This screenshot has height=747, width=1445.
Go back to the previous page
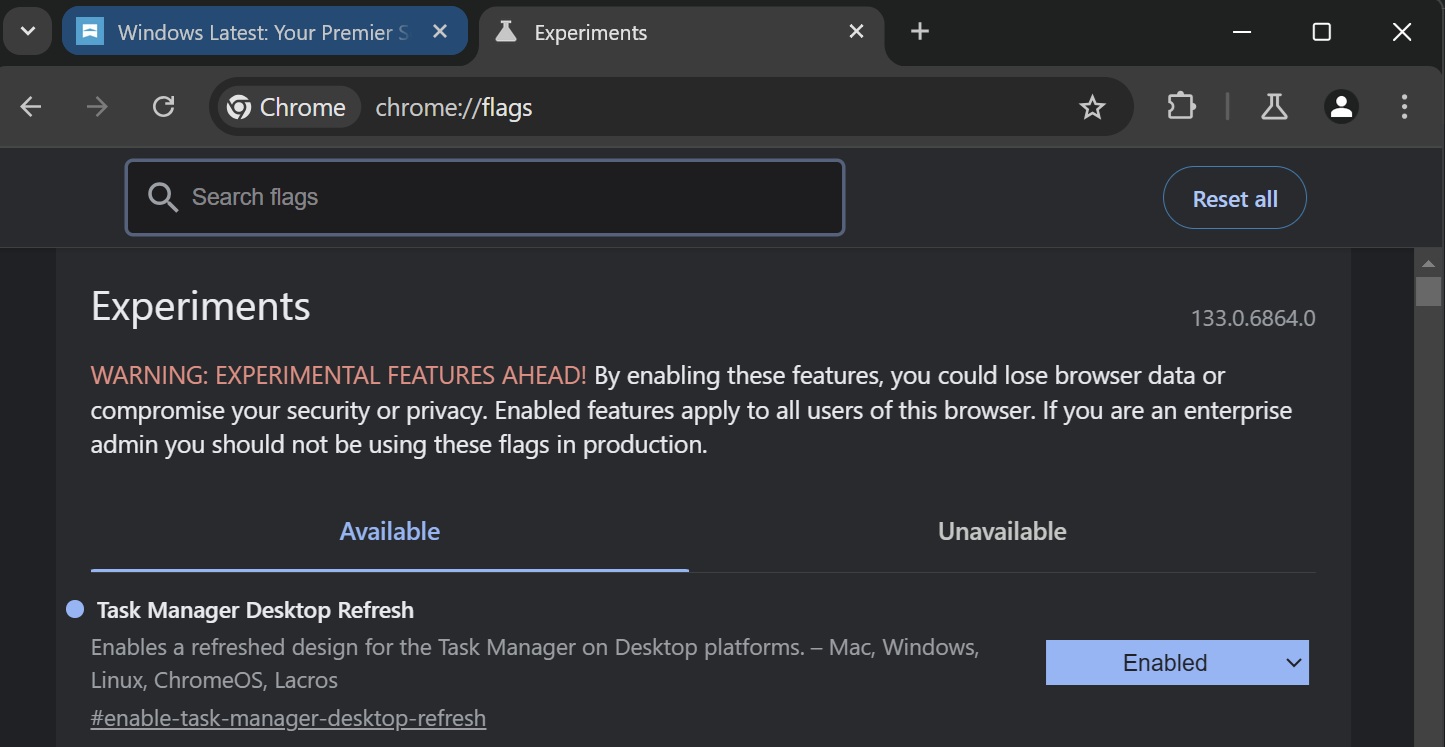31,107
